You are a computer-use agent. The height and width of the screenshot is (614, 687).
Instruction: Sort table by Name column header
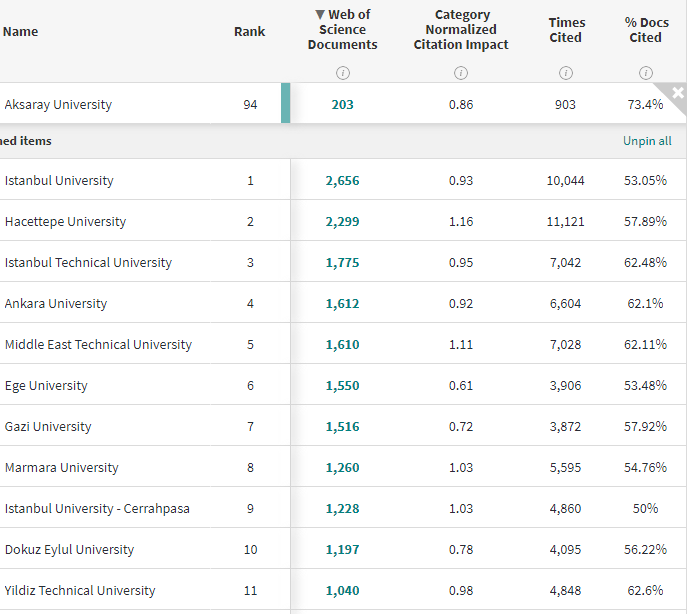pos(21,31)
